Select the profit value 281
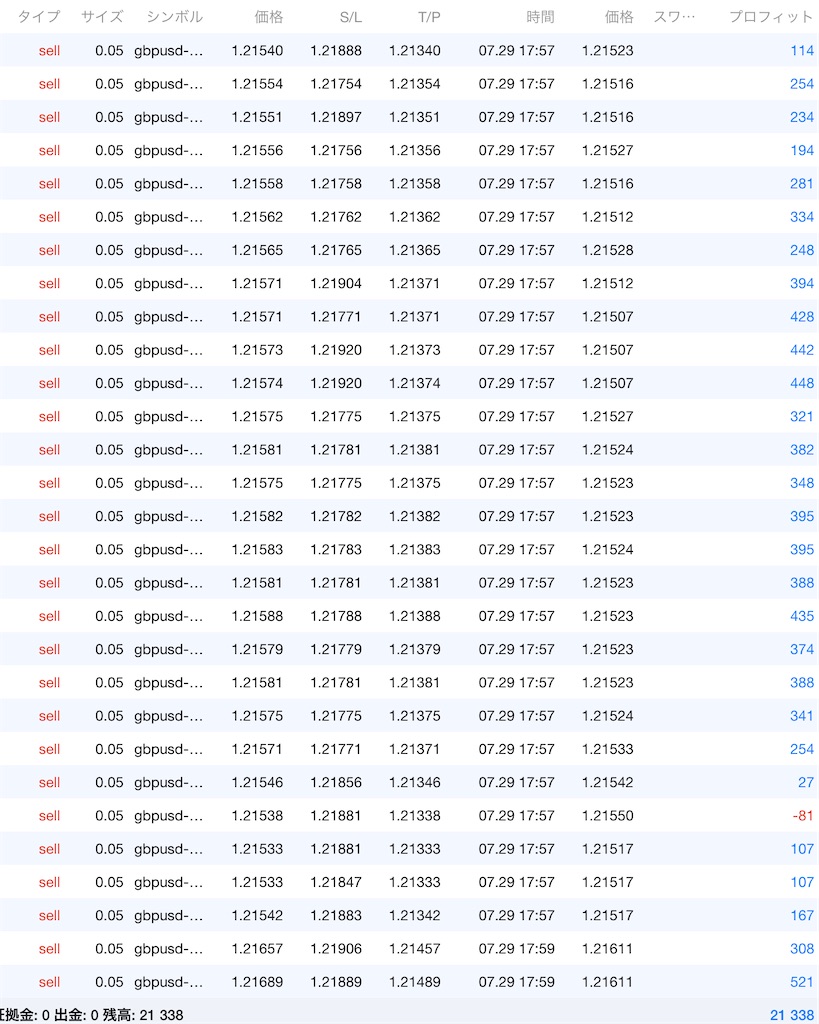Image resolution: width=819 pixels, height=1024 pixels. coord(802,184)
